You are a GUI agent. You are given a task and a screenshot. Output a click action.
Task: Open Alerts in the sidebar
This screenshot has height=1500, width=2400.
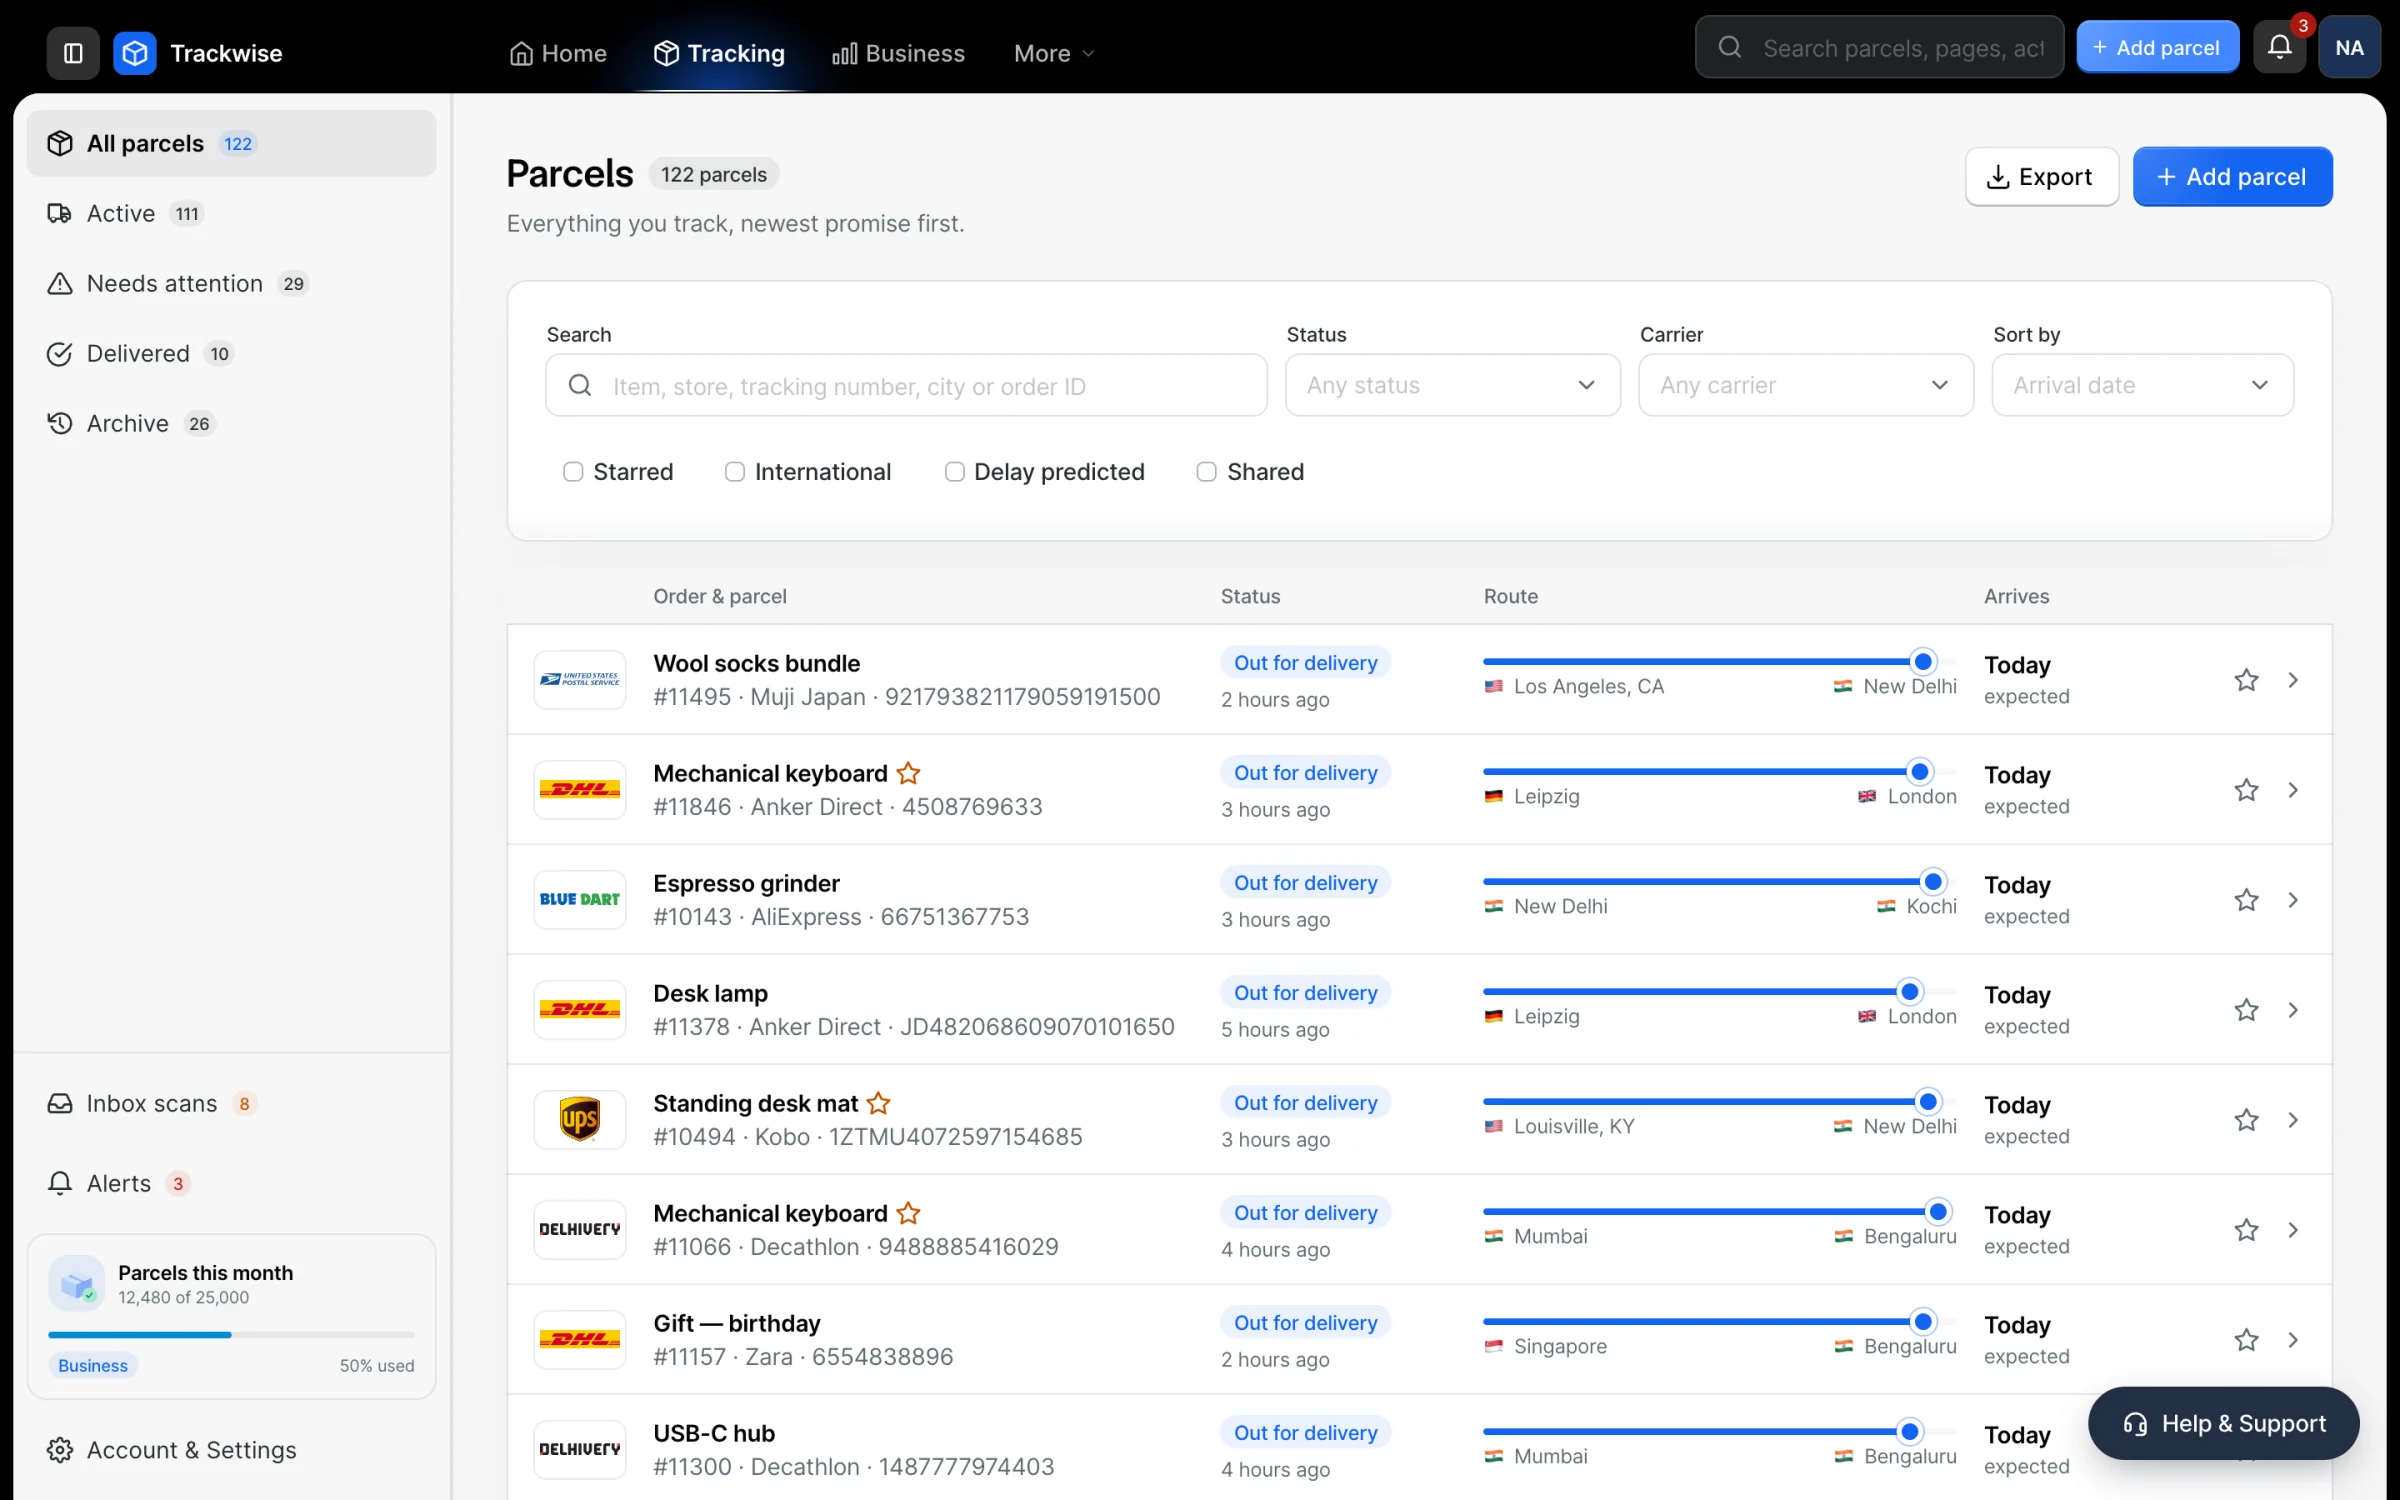[231, 1183]
